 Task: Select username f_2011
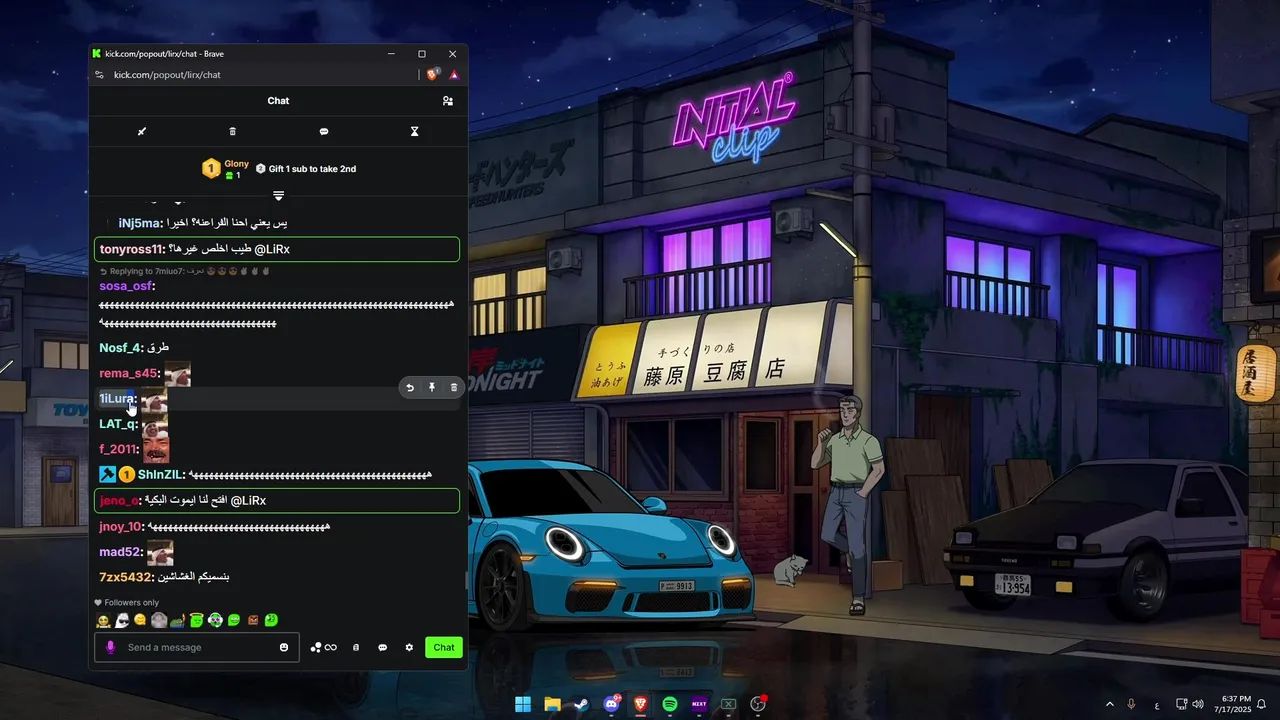118,450
